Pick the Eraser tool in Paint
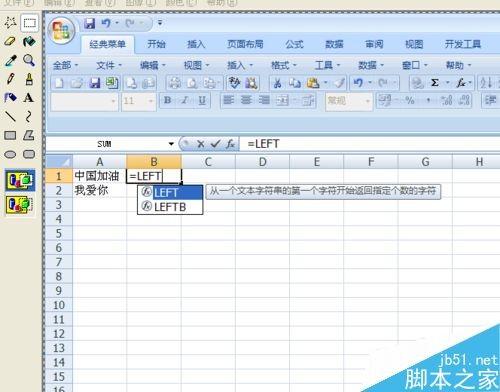This screenshot has height=392, width=500. [x=11, y=42]
